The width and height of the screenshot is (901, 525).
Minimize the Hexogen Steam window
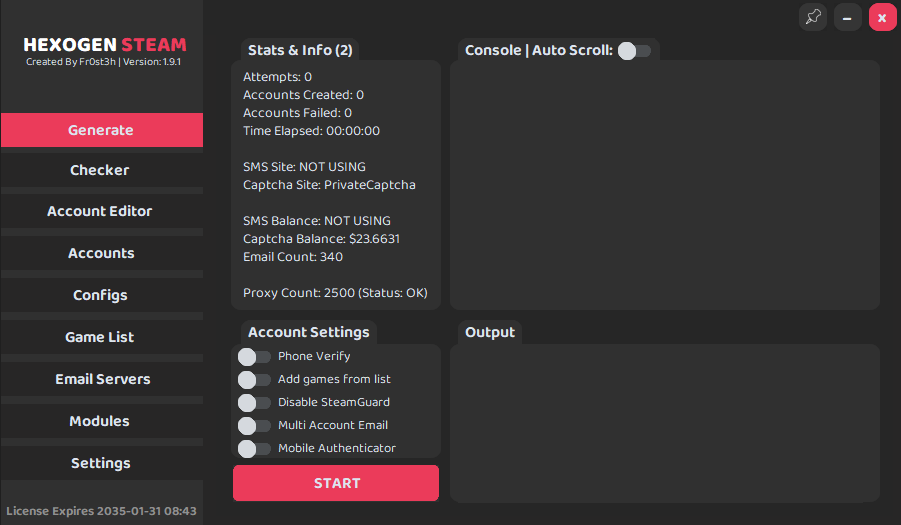point(848,17)
